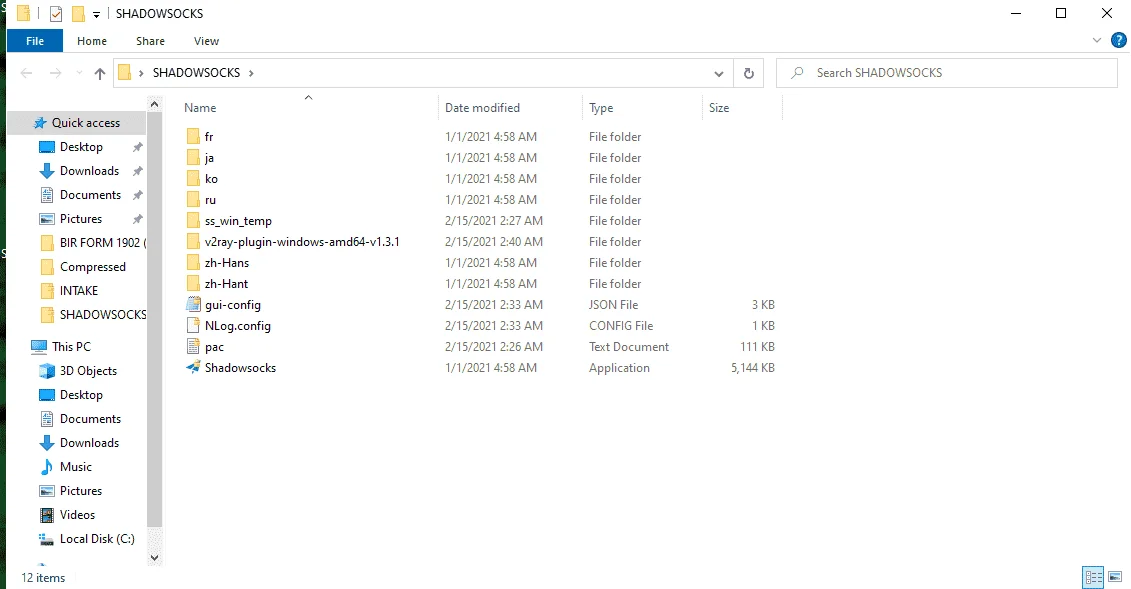1131x589 pixels.
Task: Open Pictures pinned under Quick access
Action: pos(81,218)
